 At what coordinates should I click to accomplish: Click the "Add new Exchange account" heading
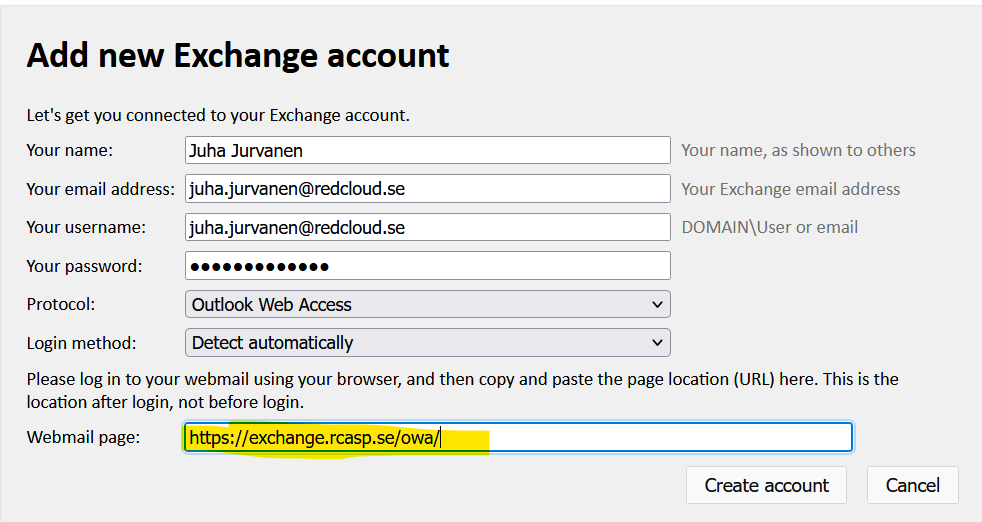pos(238,55)
